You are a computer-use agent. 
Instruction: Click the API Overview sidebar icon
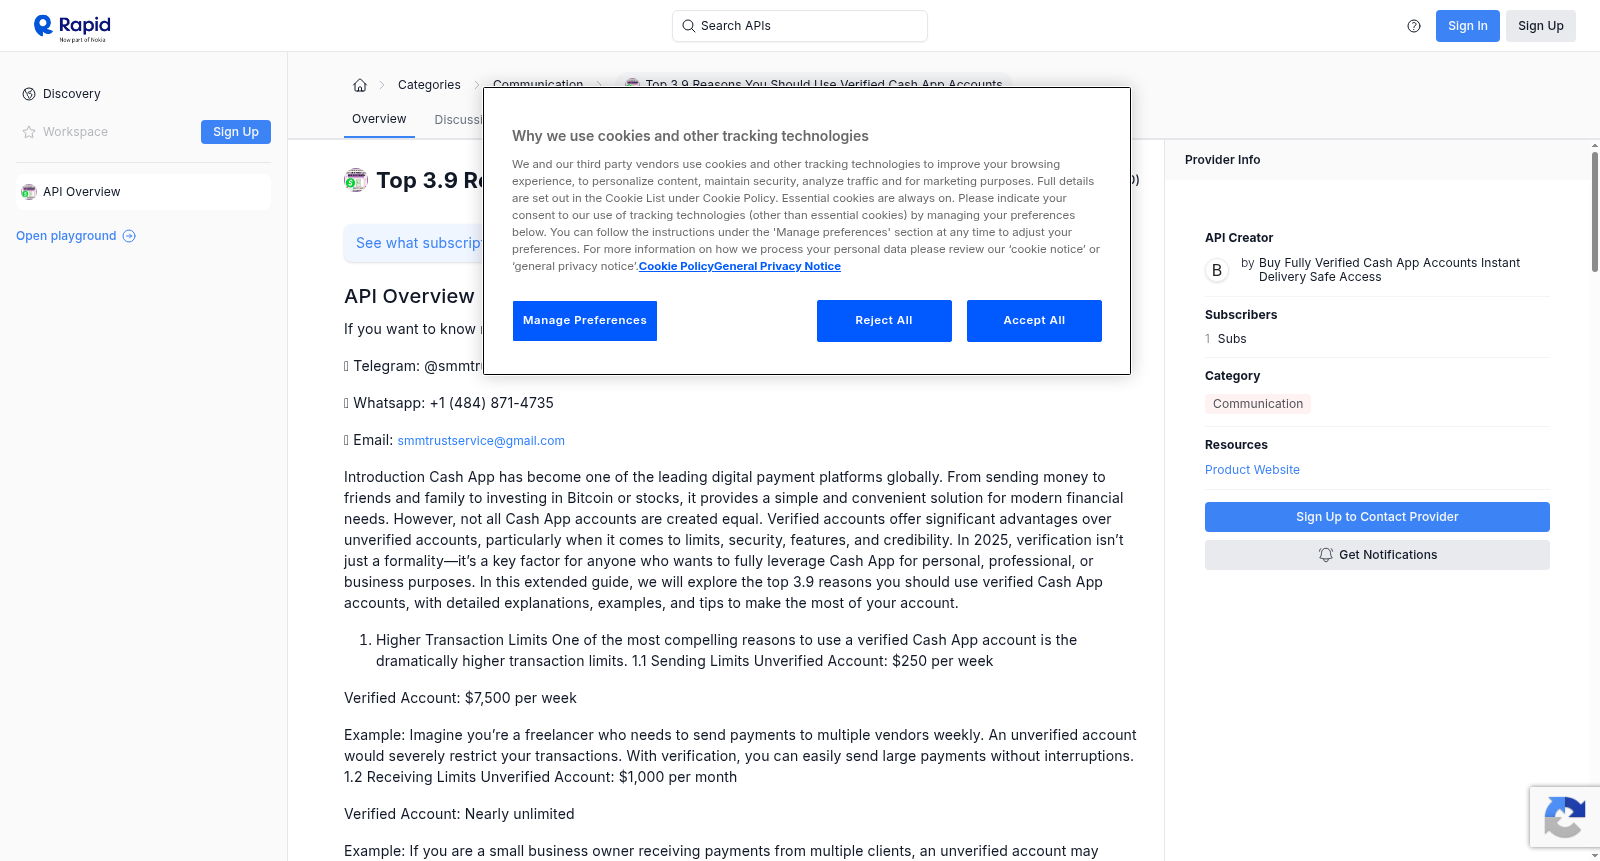(29, 192)
